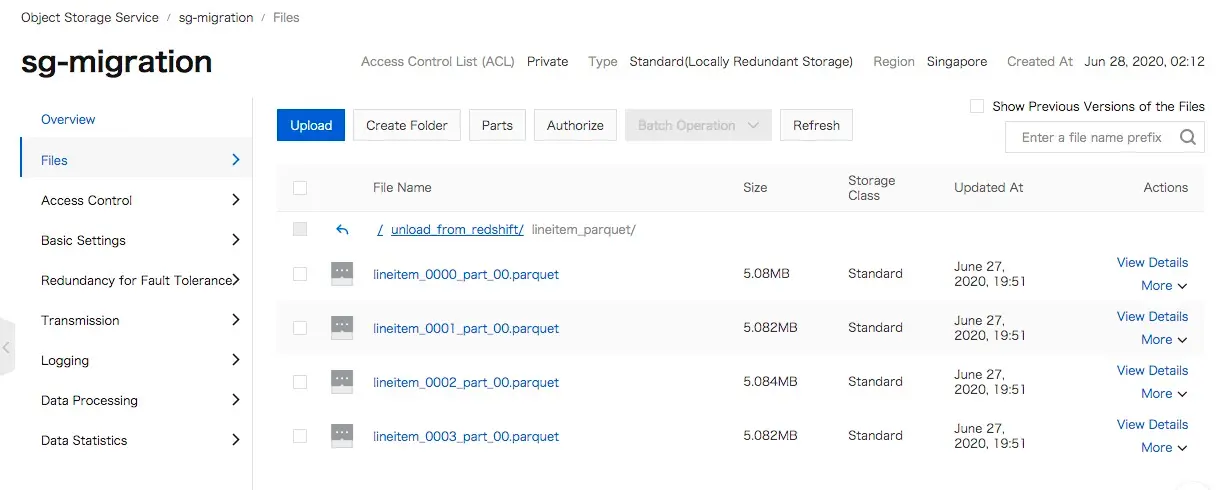Click file icon for lineitem_0001_part_00.parquet
1228x490 pixels.
tap(342, 327)
